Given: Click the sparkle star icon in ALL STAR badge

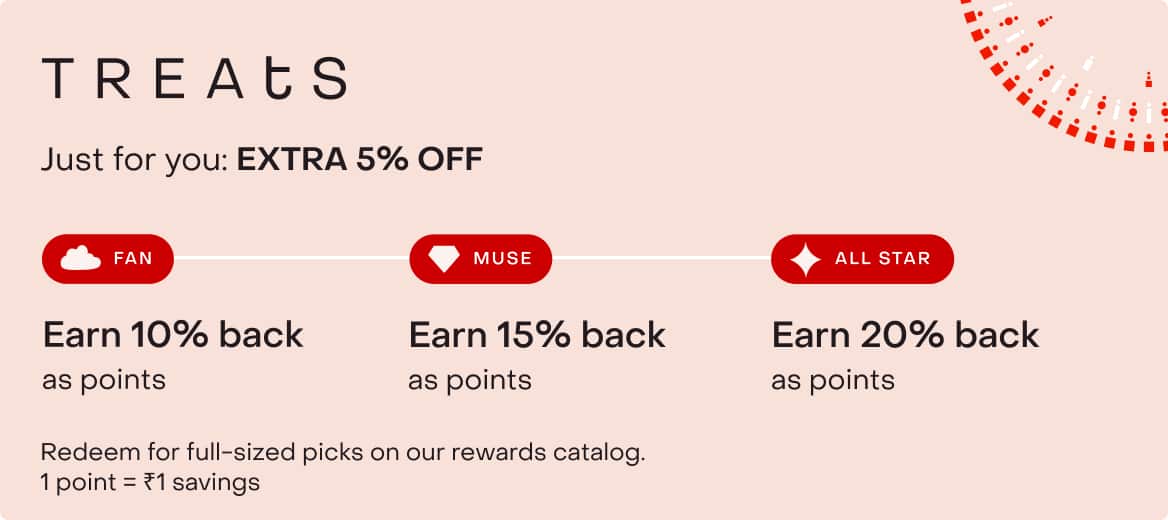Looking at the screenshot, I should 805,259.
